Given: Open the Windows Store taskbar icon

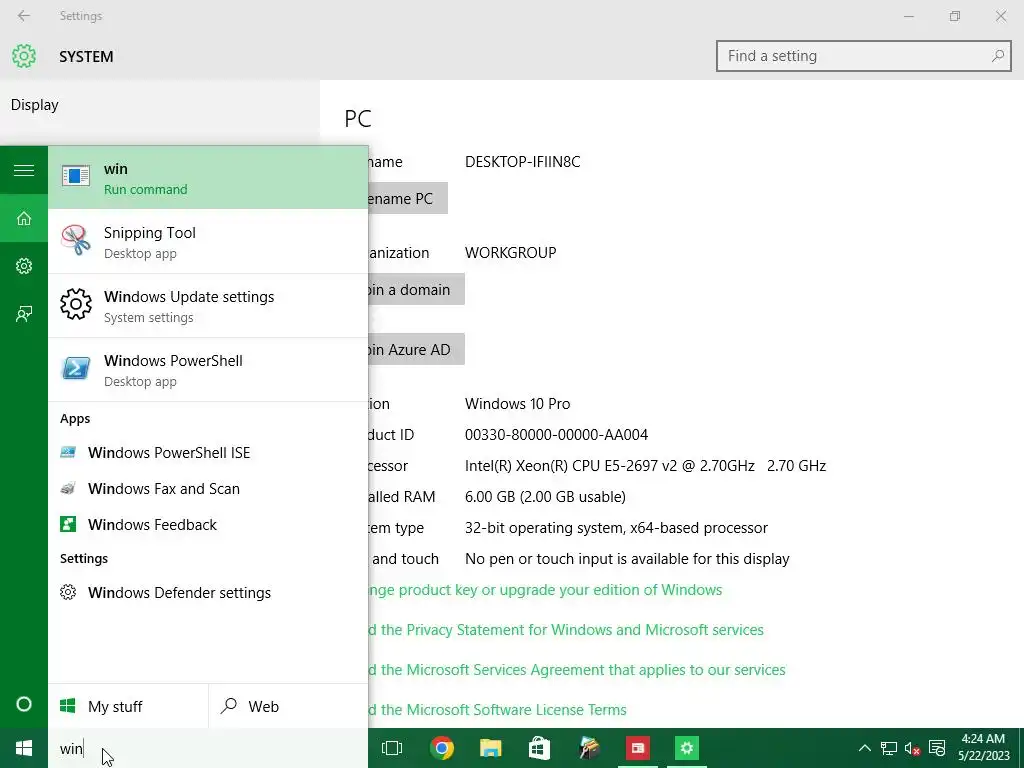Looking at the screenshot, I should 539,748.
